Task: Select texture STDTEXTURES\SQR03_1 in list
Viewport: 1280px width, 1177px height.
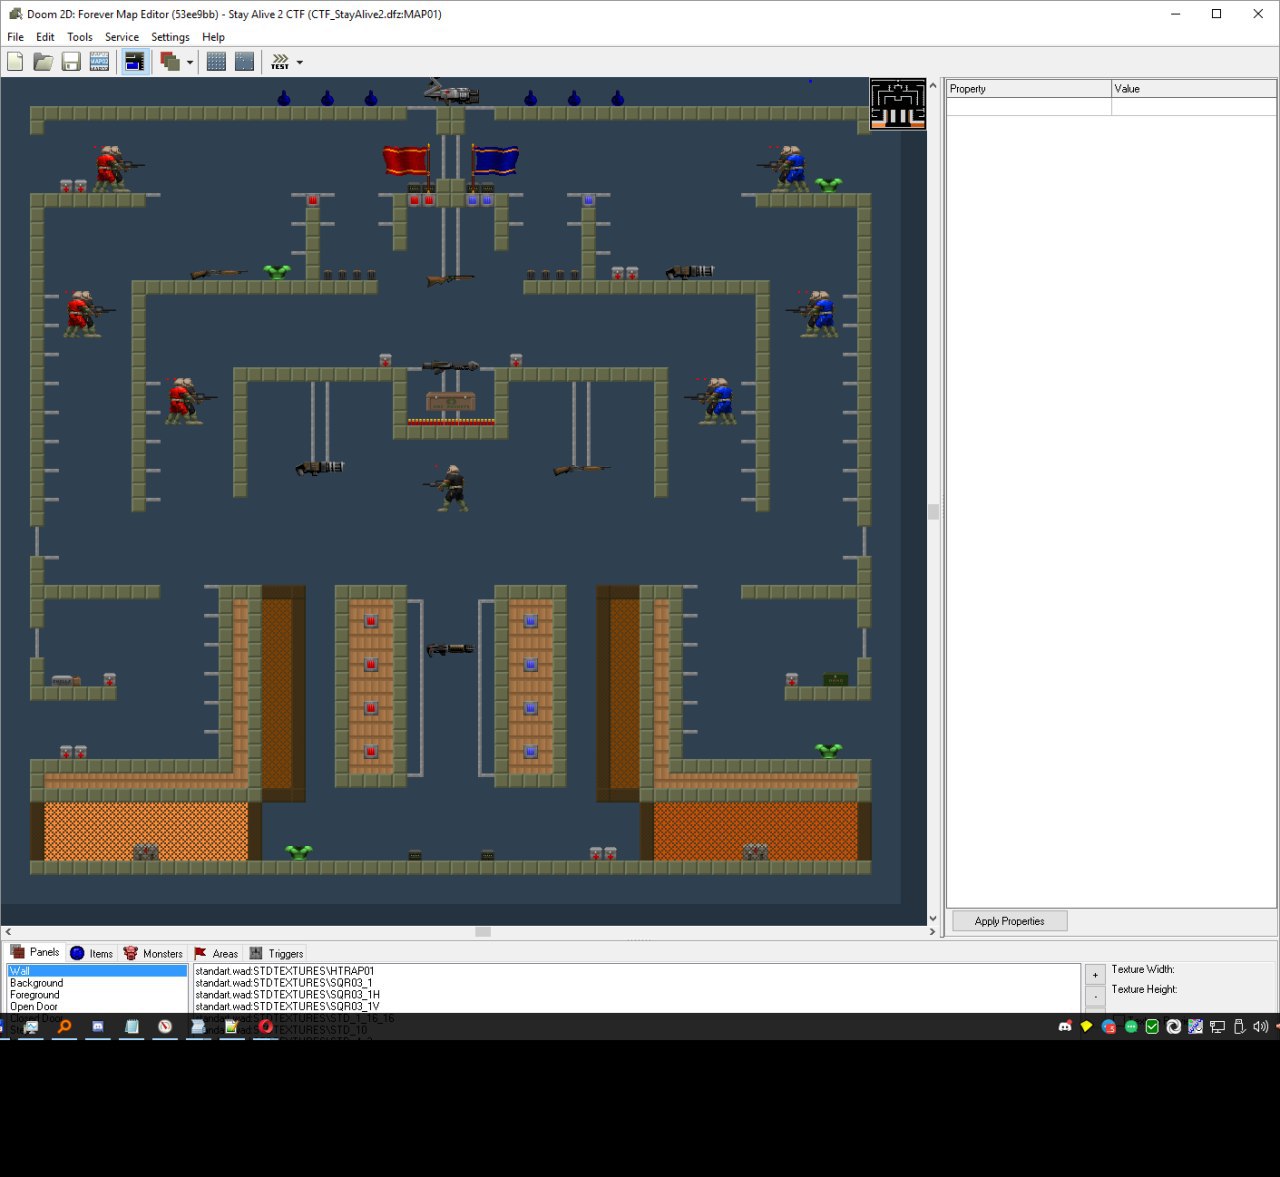Action: [x=636, y=983]
